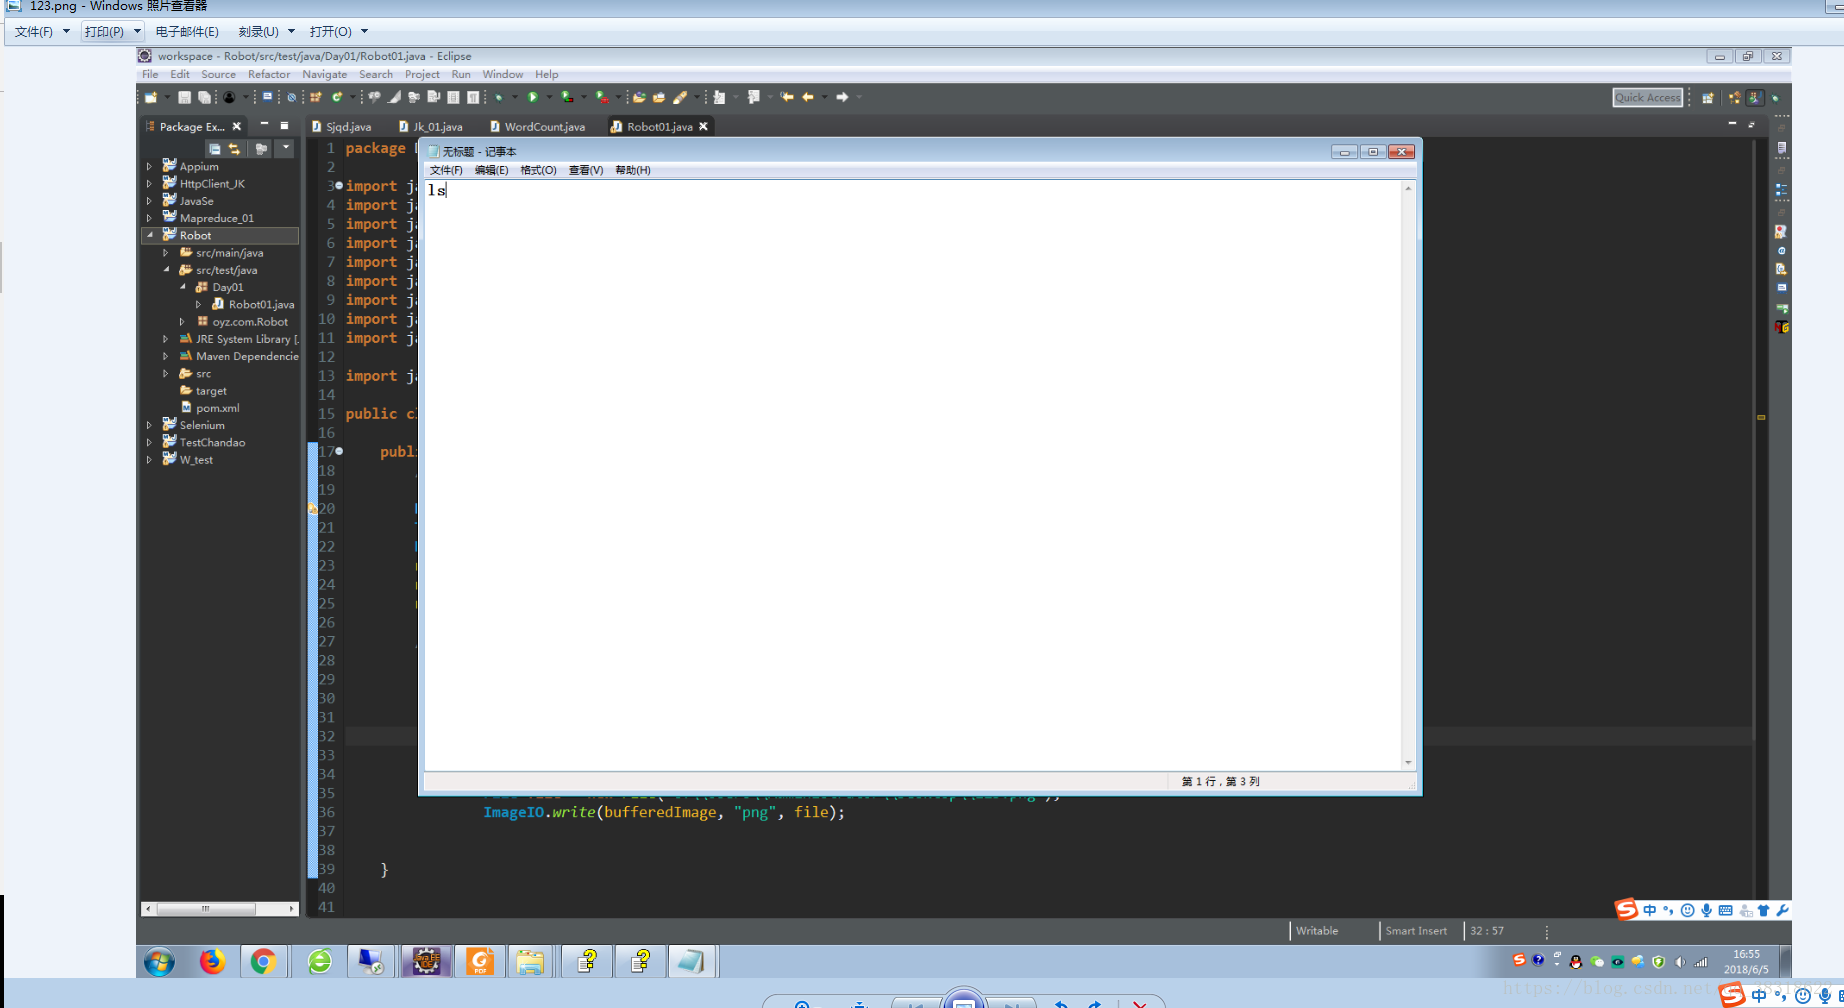
Task: Open Notepad 文件(F) menu
Action: point(446,170)
